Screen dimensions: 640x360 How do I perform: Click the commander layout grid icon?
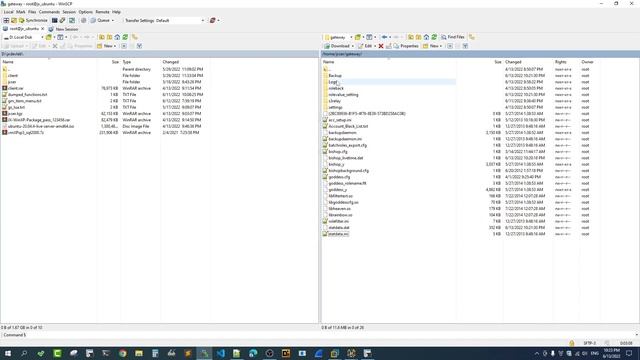point(6,20)
